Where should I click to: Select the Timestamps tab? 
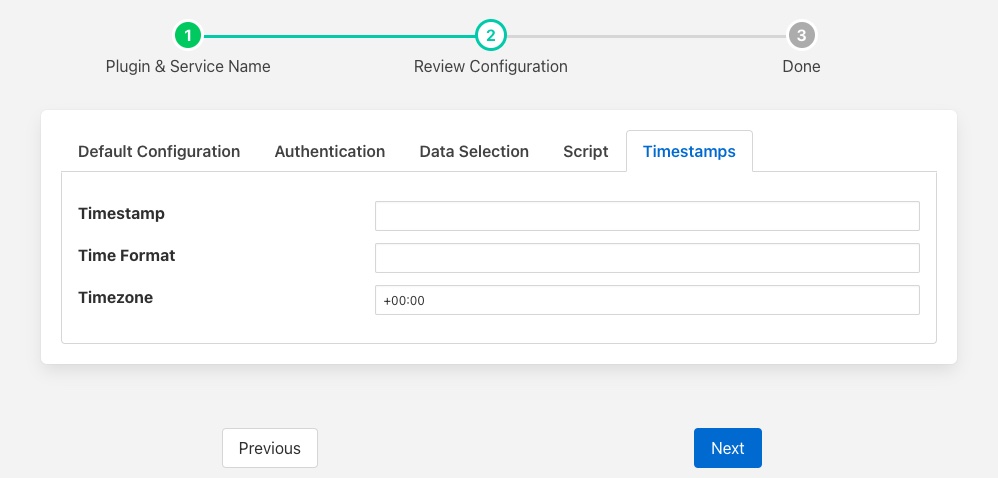689,152
